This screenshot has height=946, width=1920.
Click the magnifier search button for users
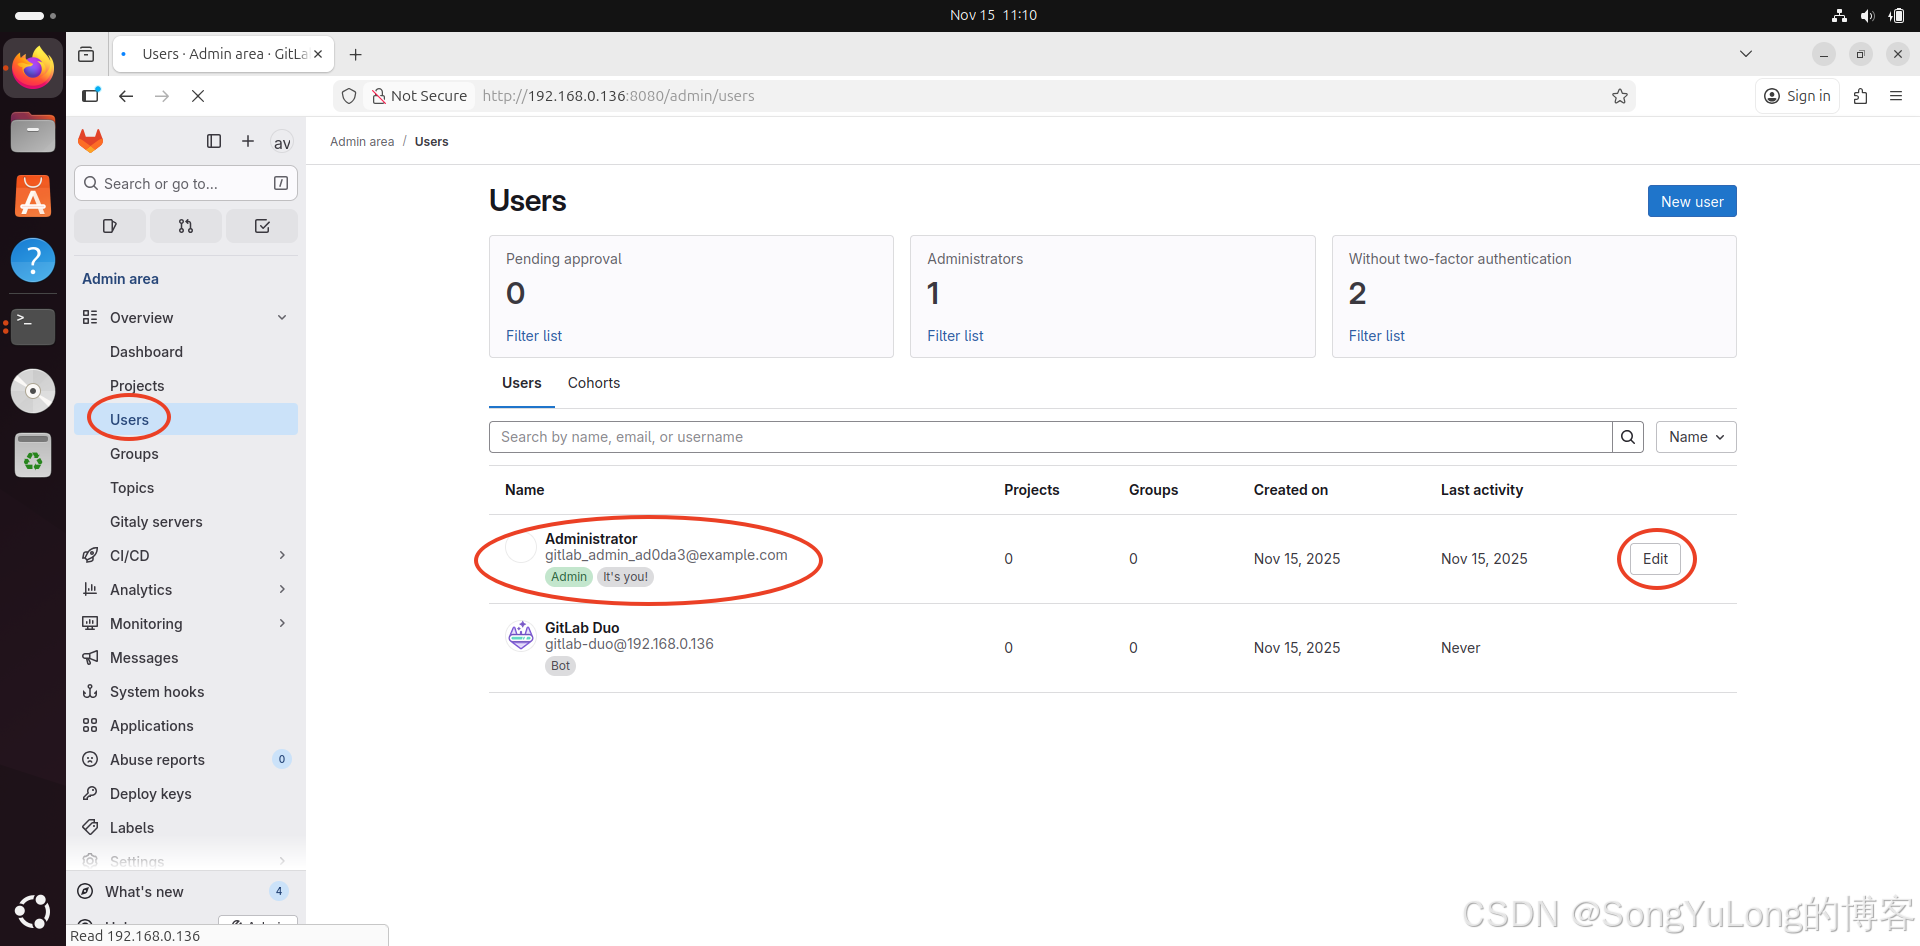[x=1627, y=437]
